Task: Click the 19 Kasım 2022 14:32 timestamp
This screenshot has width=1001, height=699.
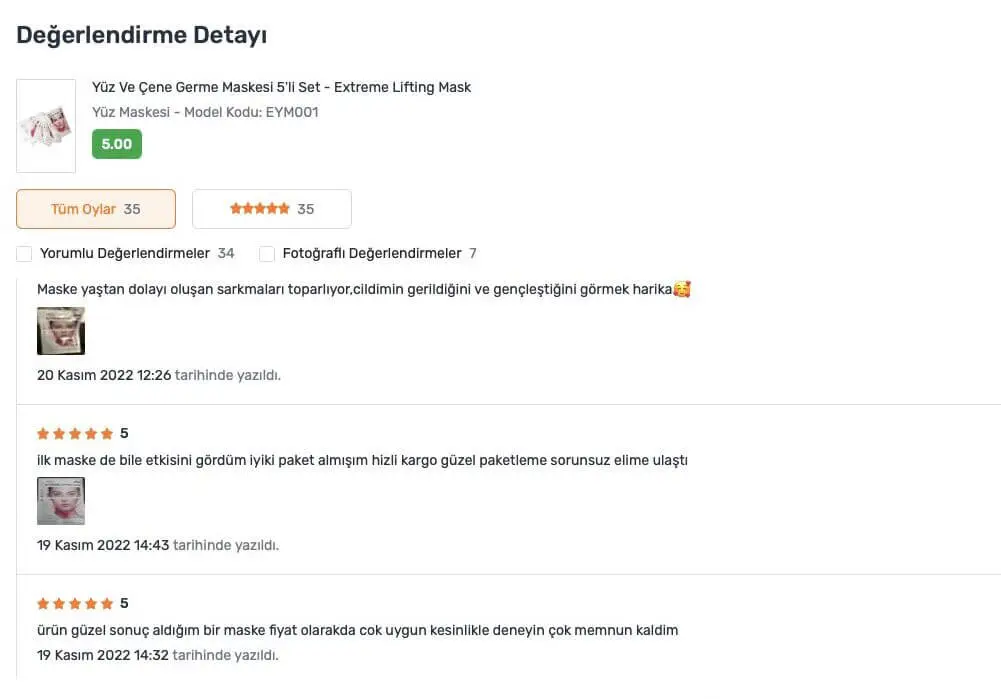Action: [x=103, y=656]
